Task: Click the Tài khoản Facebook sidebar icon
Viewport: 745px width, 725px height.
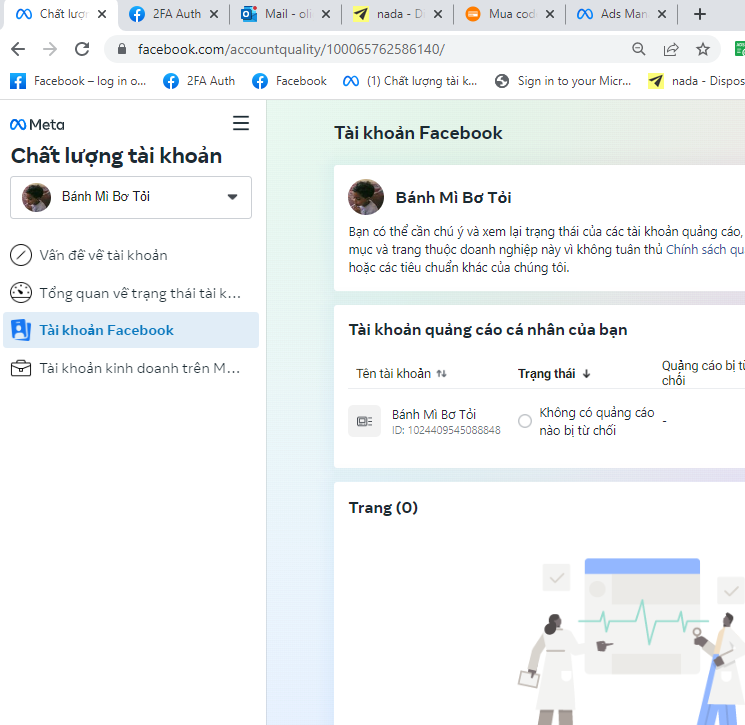Action: coord(21,330)
